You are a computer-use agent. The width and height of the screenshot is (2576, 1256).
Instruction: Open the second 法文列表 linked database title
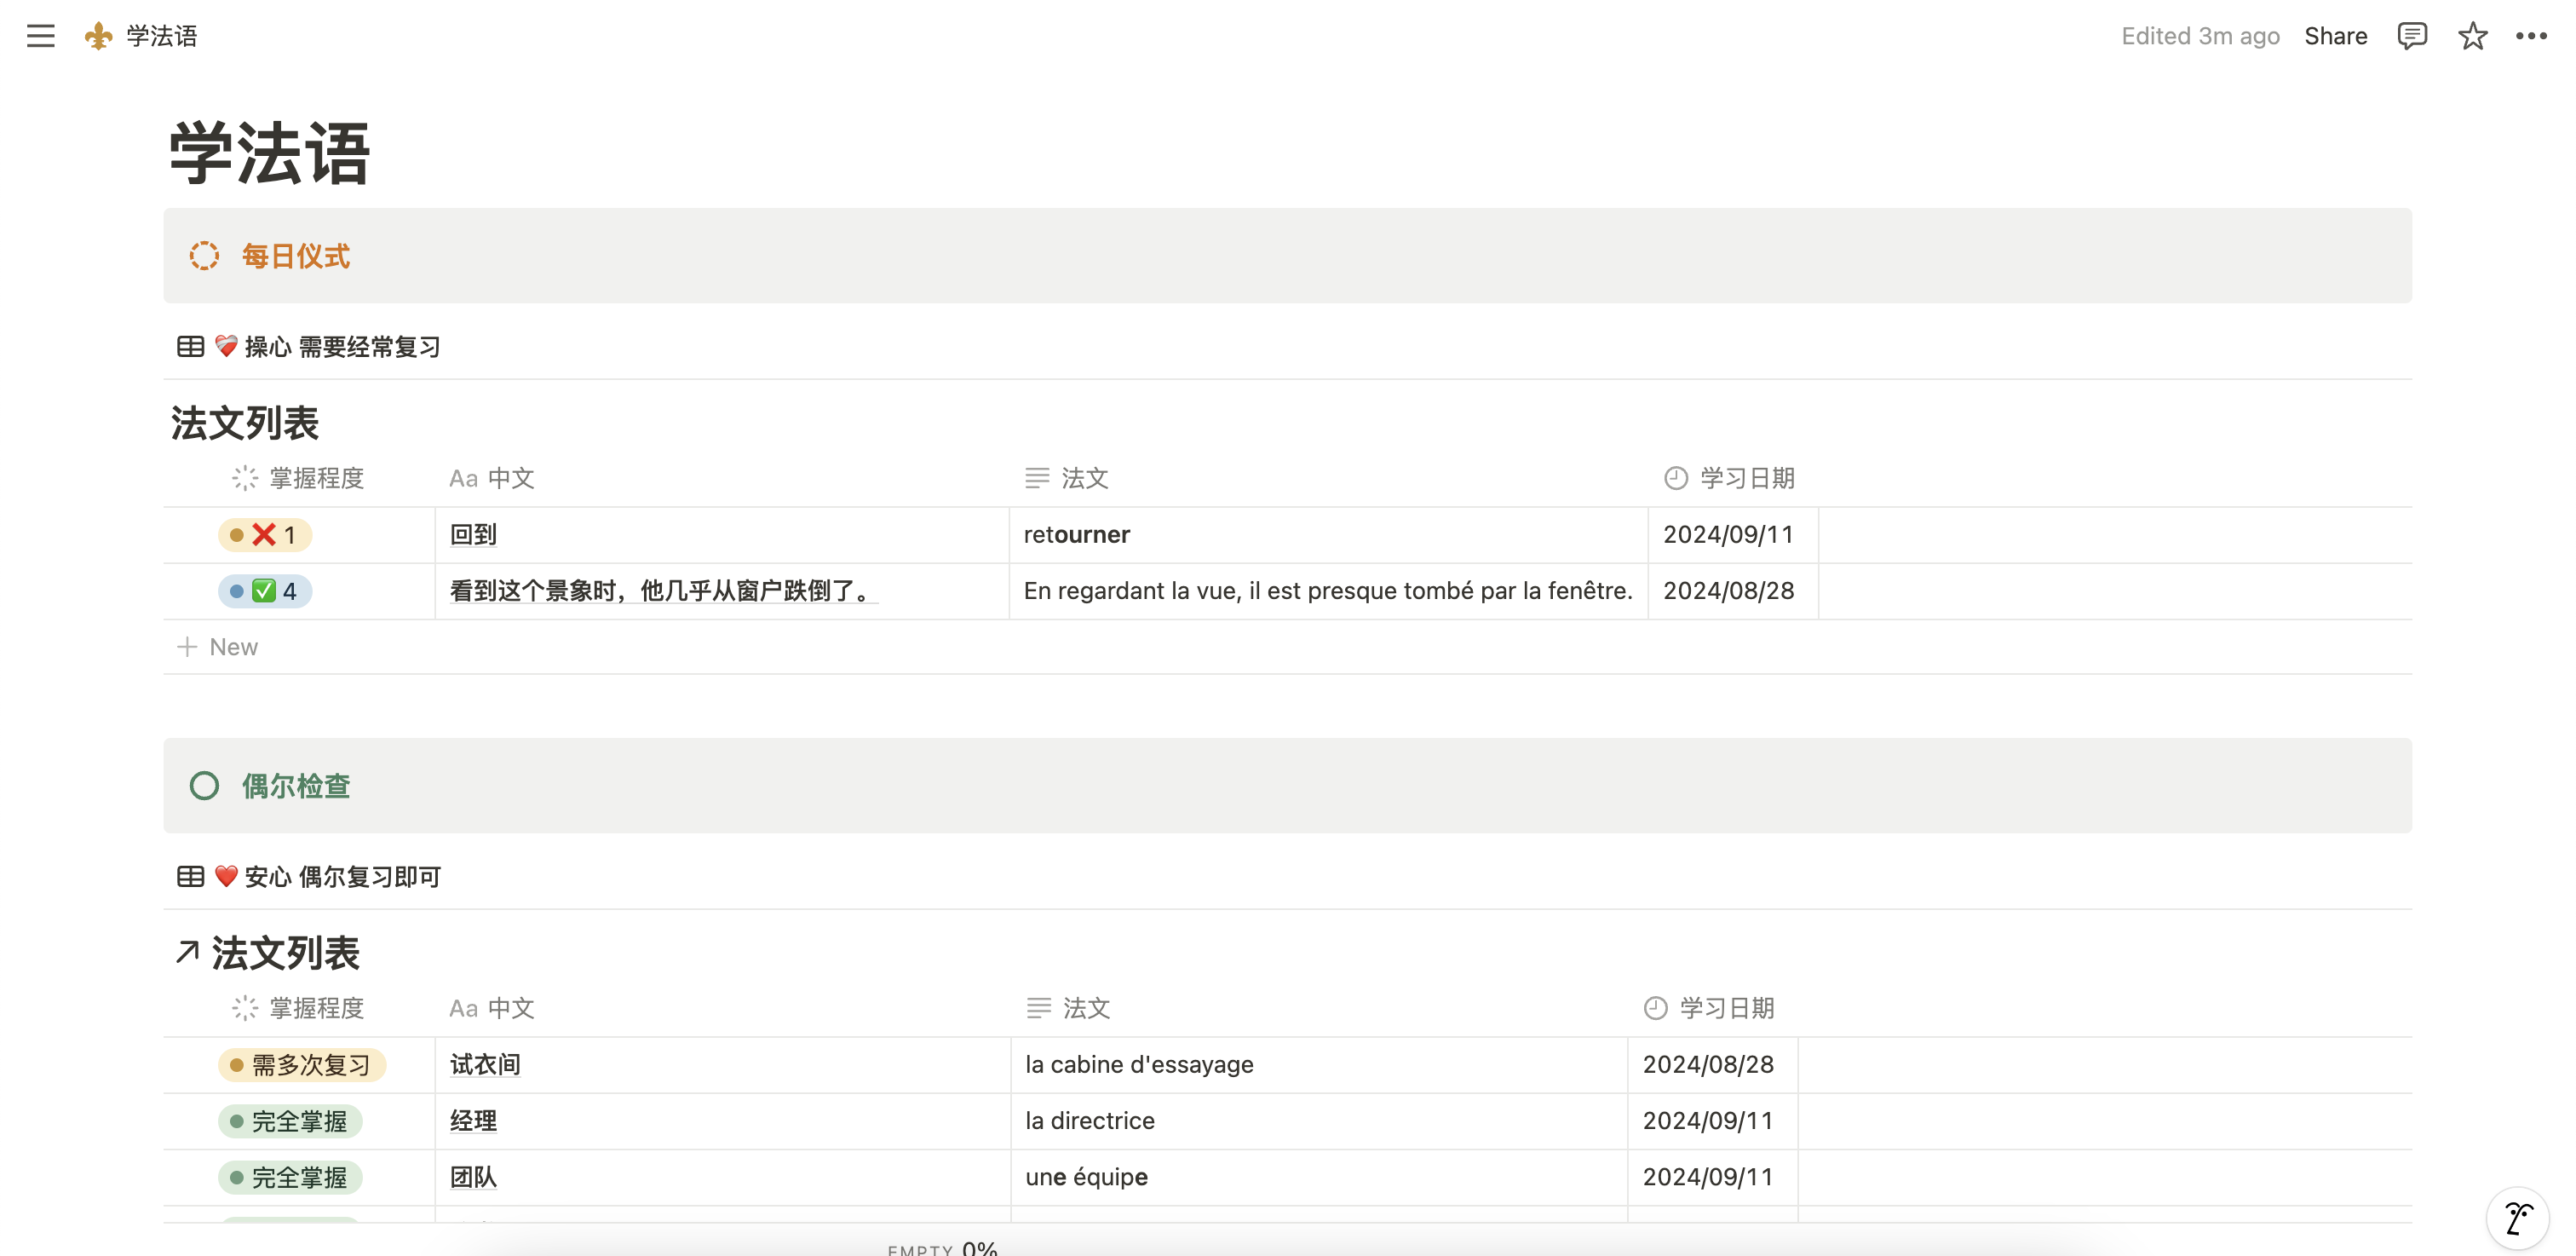pyautogui.click(x=285, y=952)
